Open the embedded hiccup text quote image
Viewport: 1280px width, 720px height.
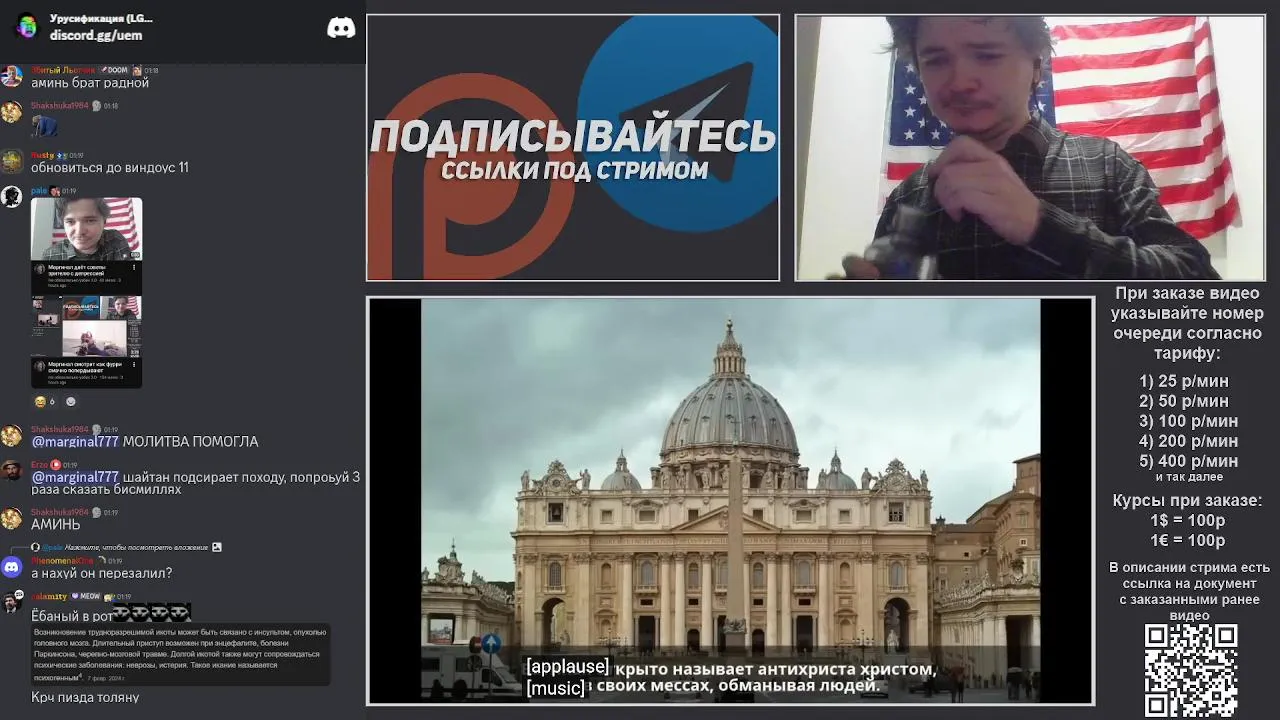coord(180,656)
